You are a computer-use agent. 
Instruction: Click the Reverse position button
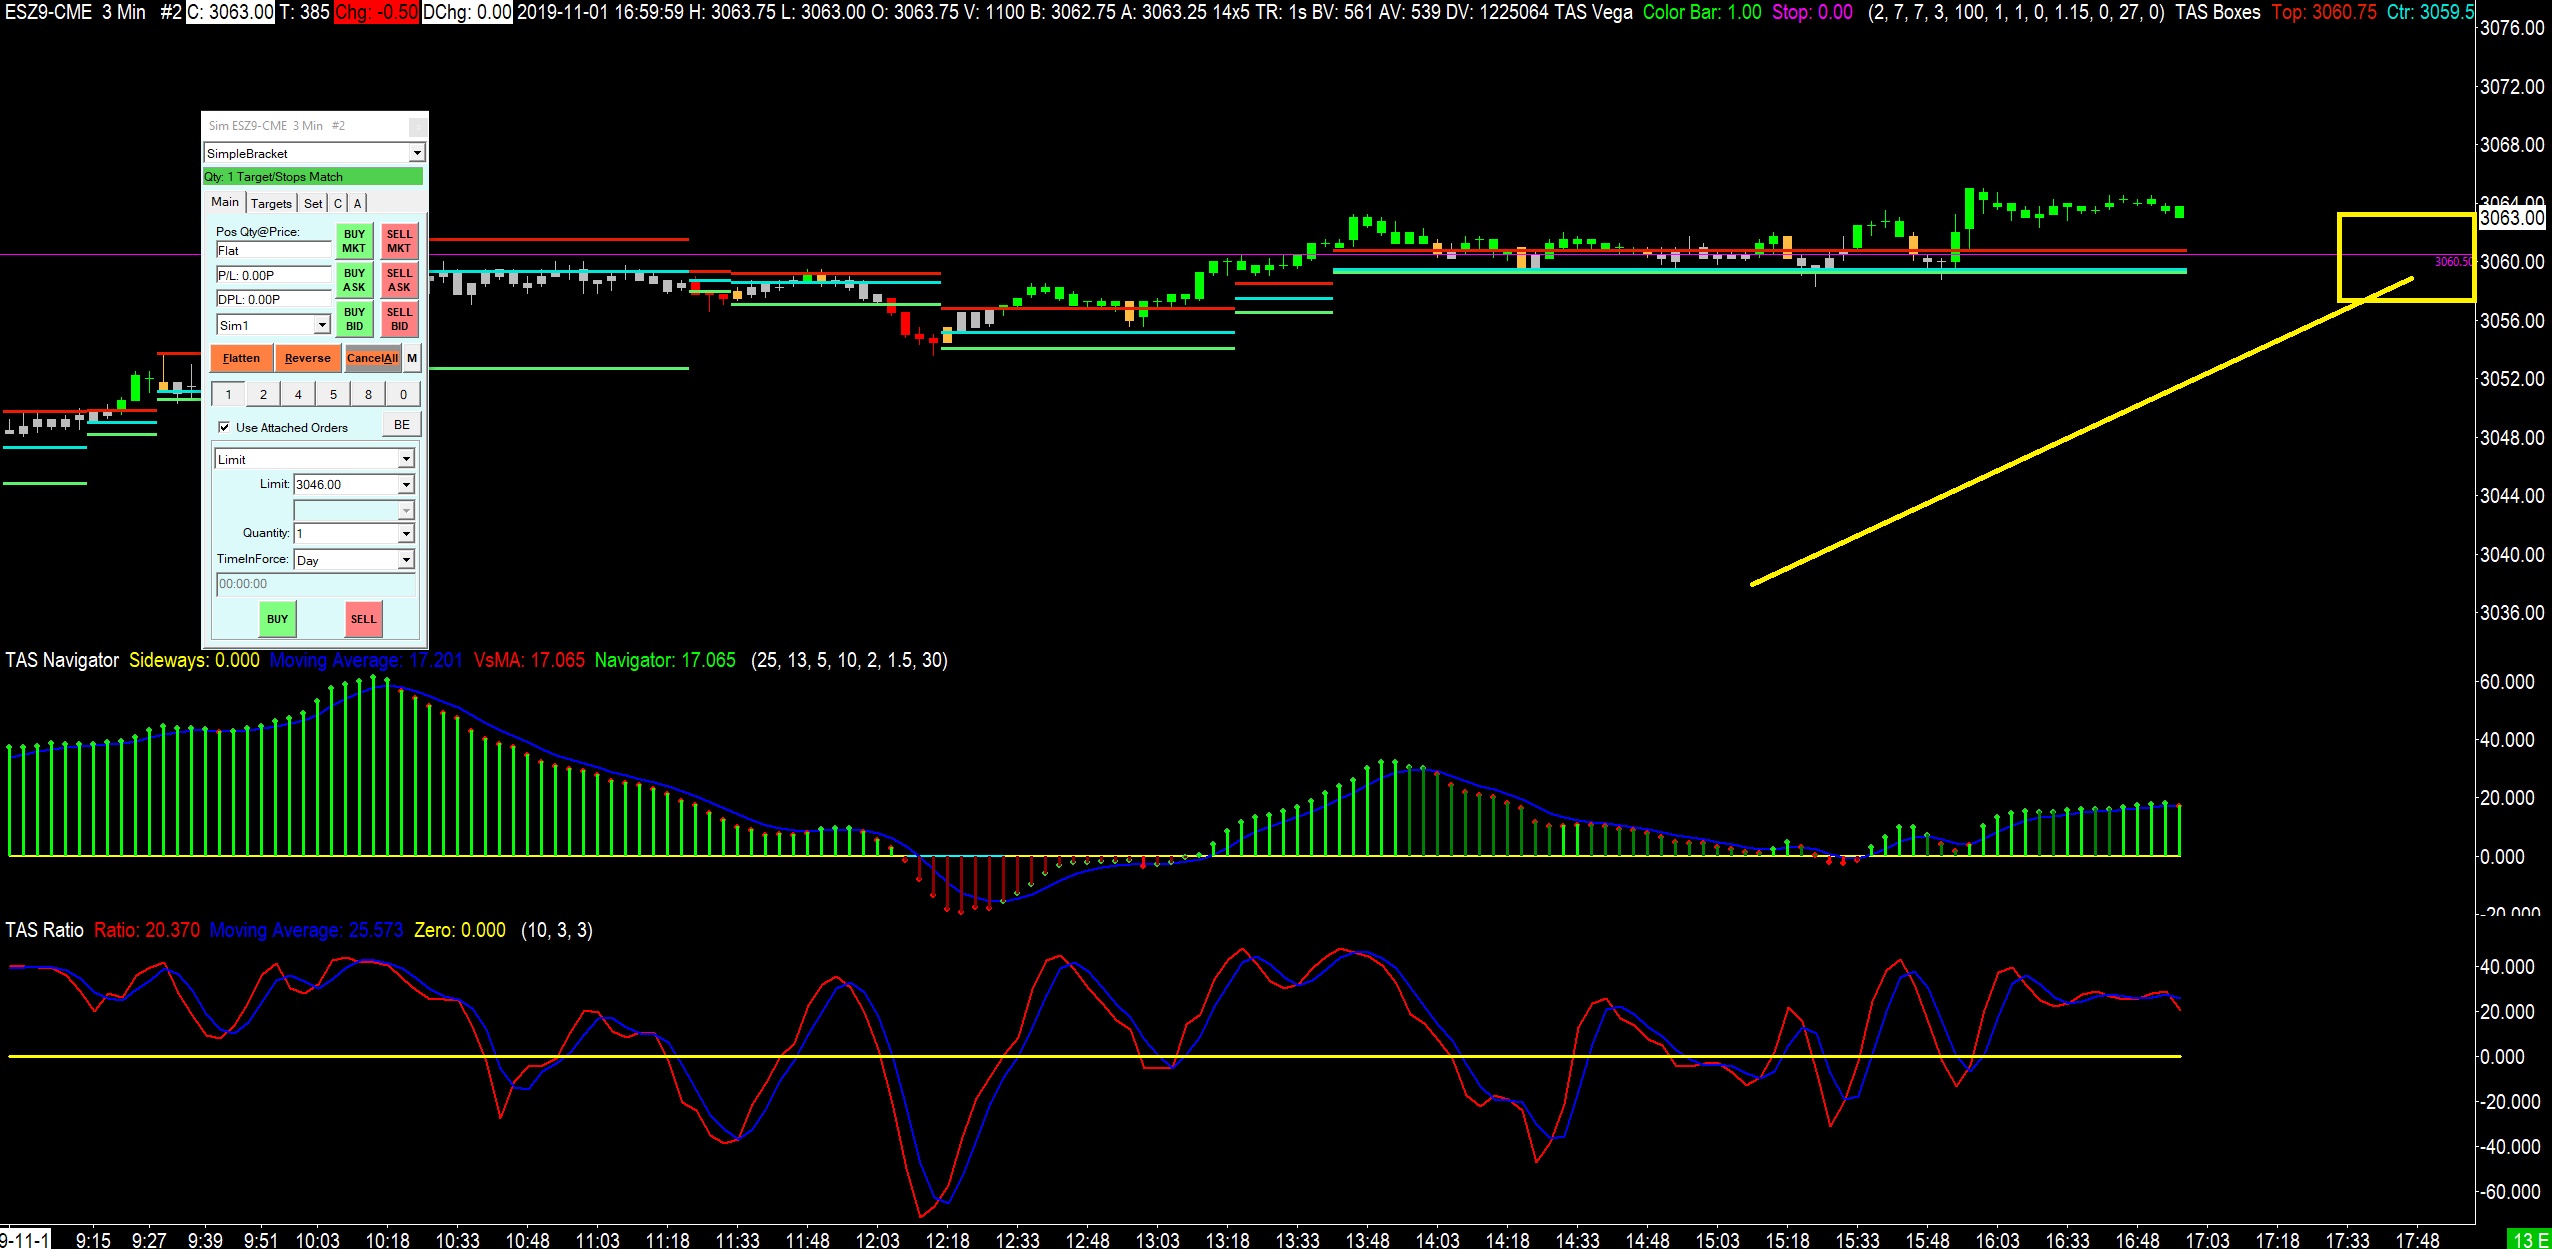[x=307, y=358]
